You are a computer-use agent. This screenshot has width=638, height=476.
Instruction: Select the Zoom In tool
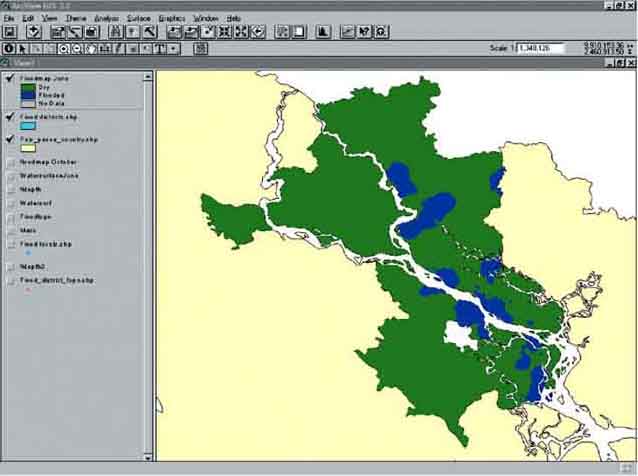pos(63,48)
